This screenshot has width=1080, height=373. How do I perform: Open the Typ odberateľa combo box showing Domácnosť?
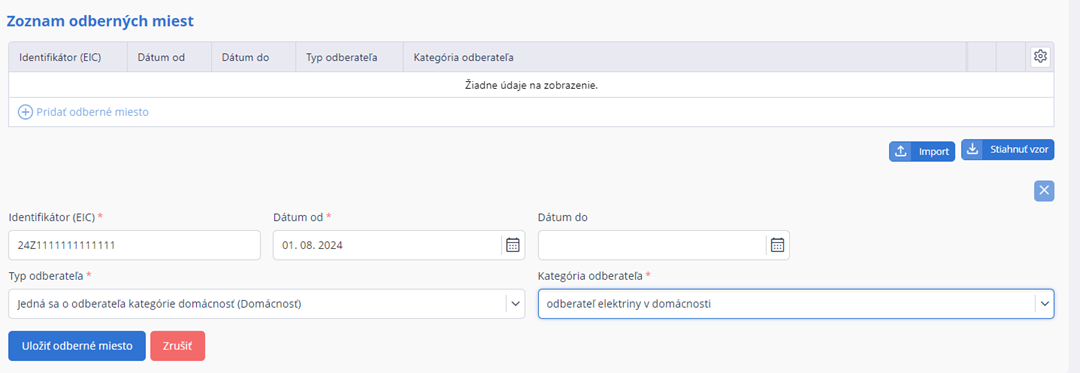(x=267, y=304)
